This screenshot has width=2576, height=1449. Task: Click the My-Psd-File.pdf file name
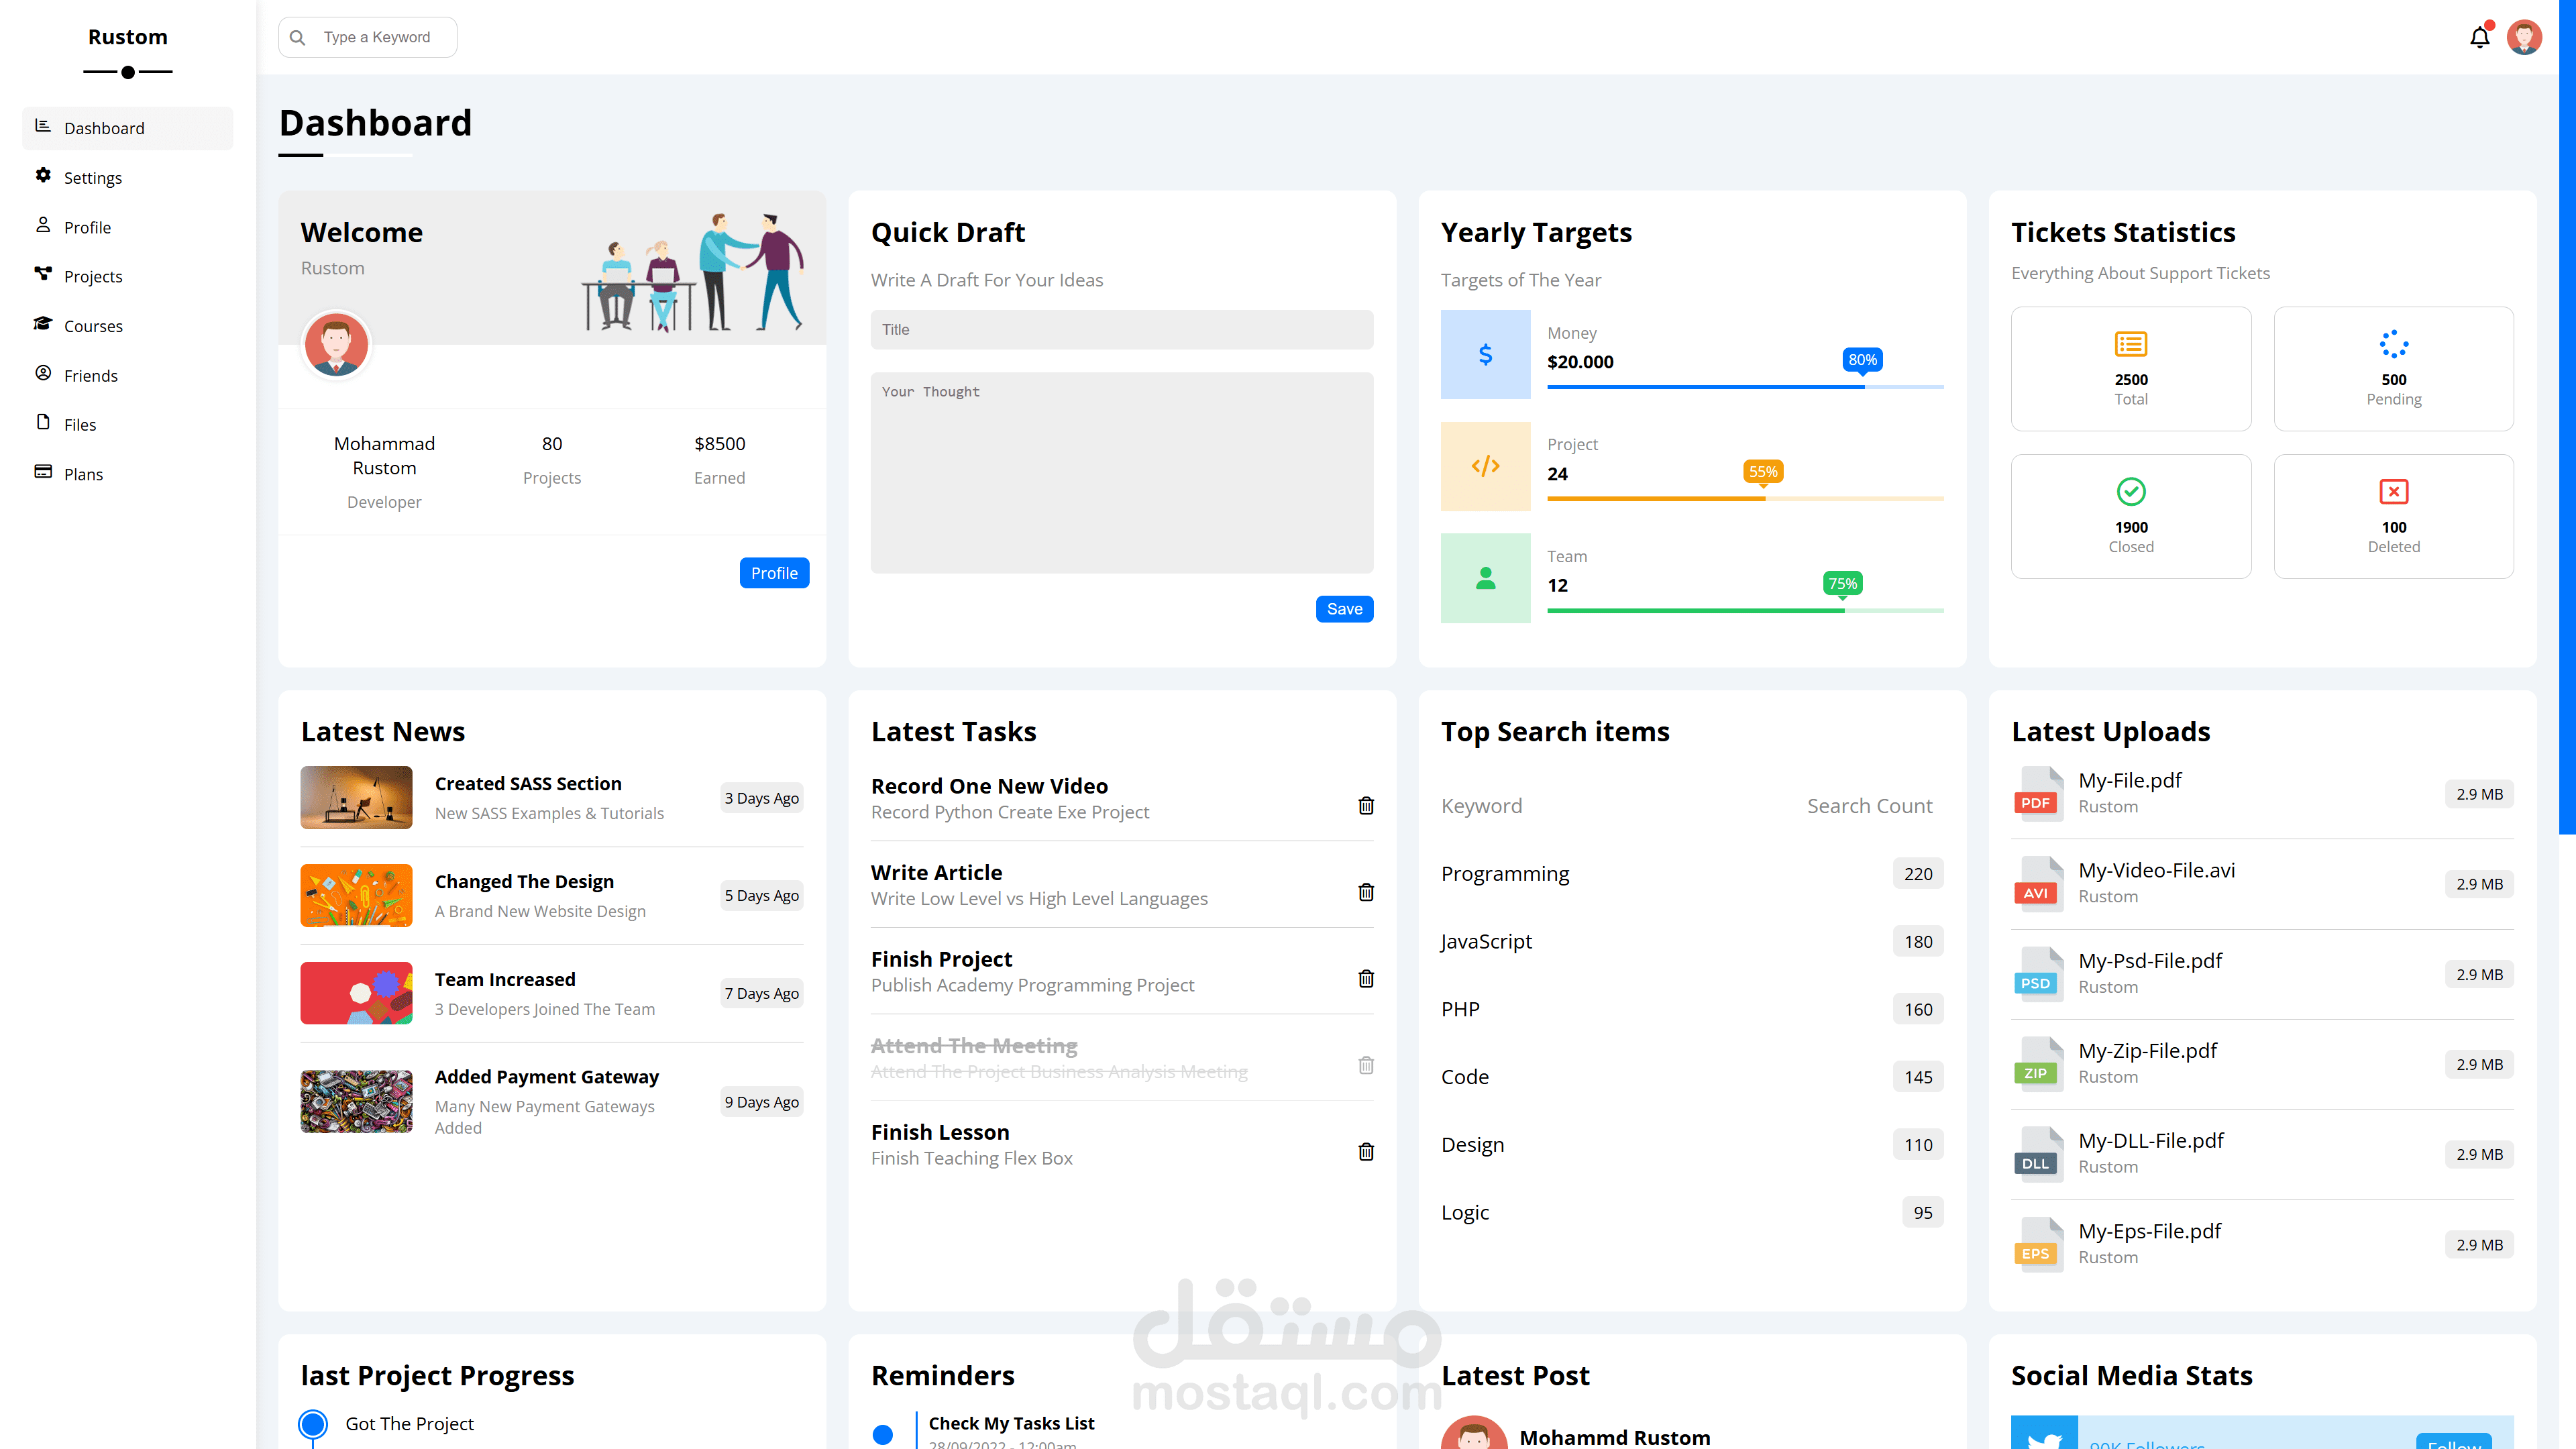[x=2150, y=961]
